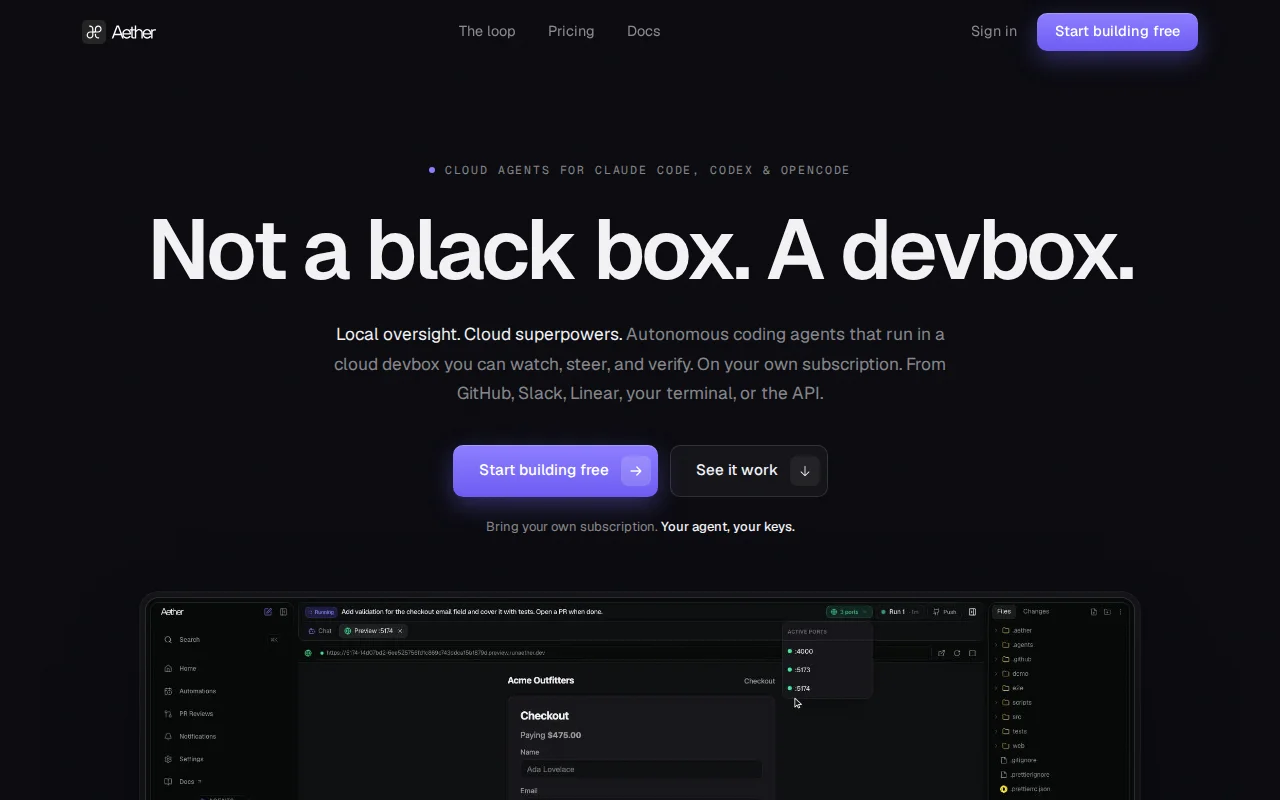Click the yellow icon of .prettierrc.json
The width and height of the screenshot is (1280, 800).
tap(1004, 789)
